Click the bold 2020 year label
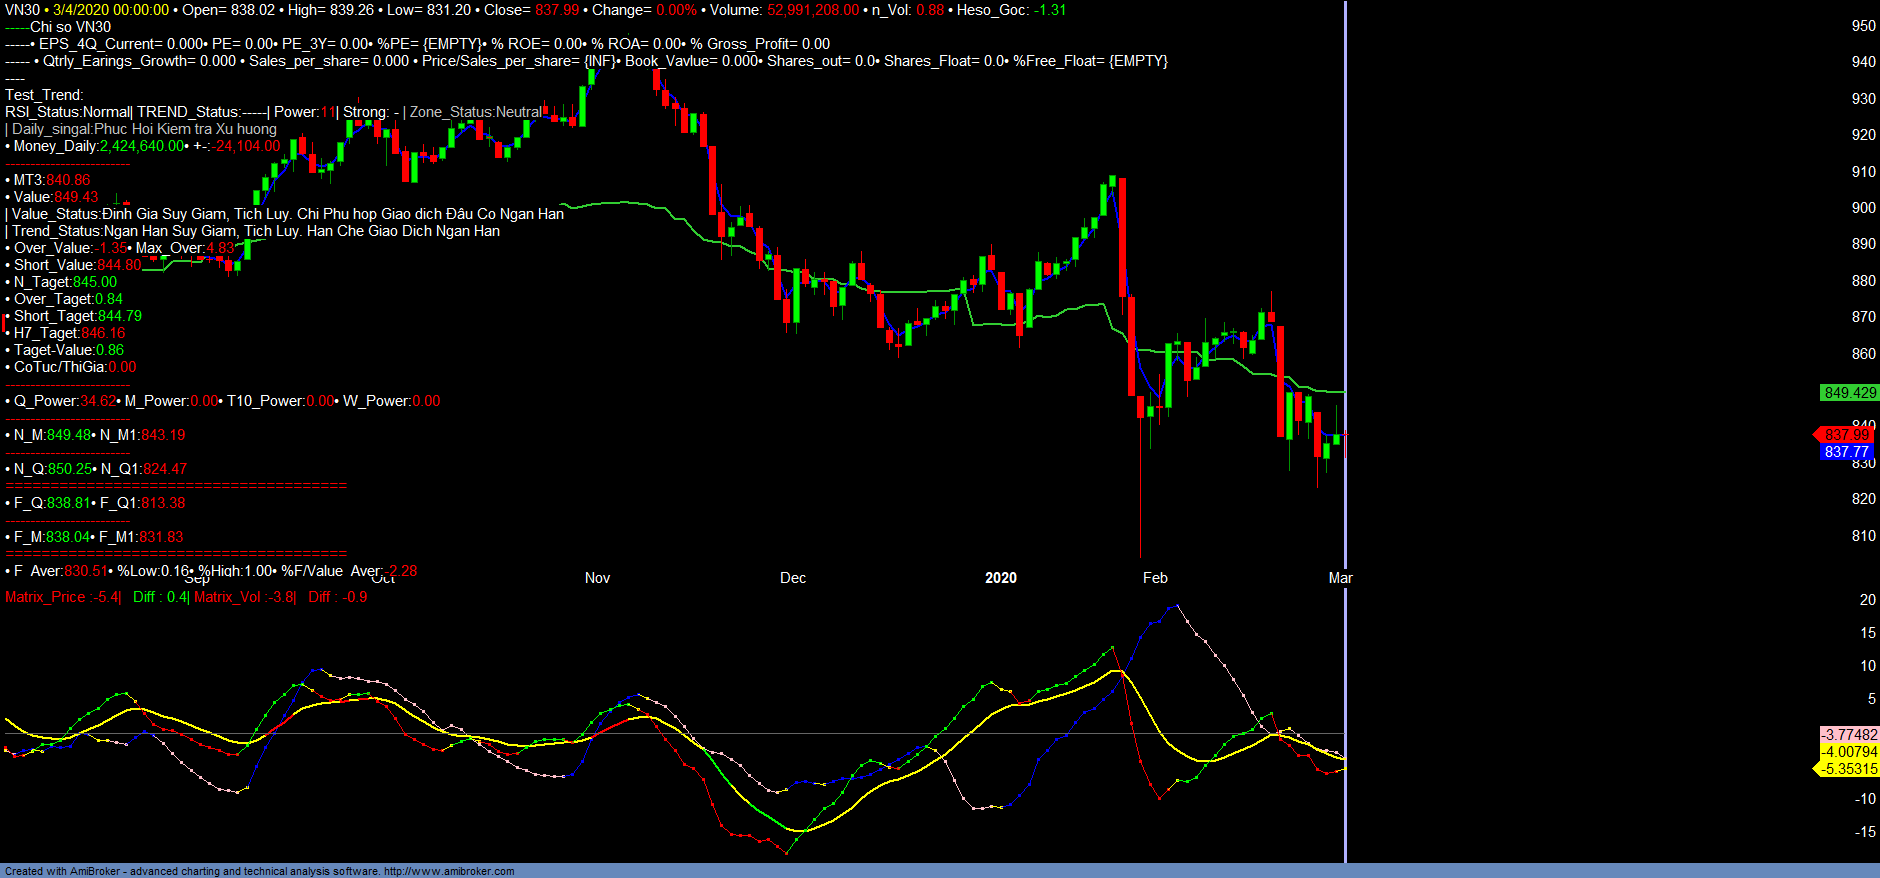 (x=1000, y=578)
